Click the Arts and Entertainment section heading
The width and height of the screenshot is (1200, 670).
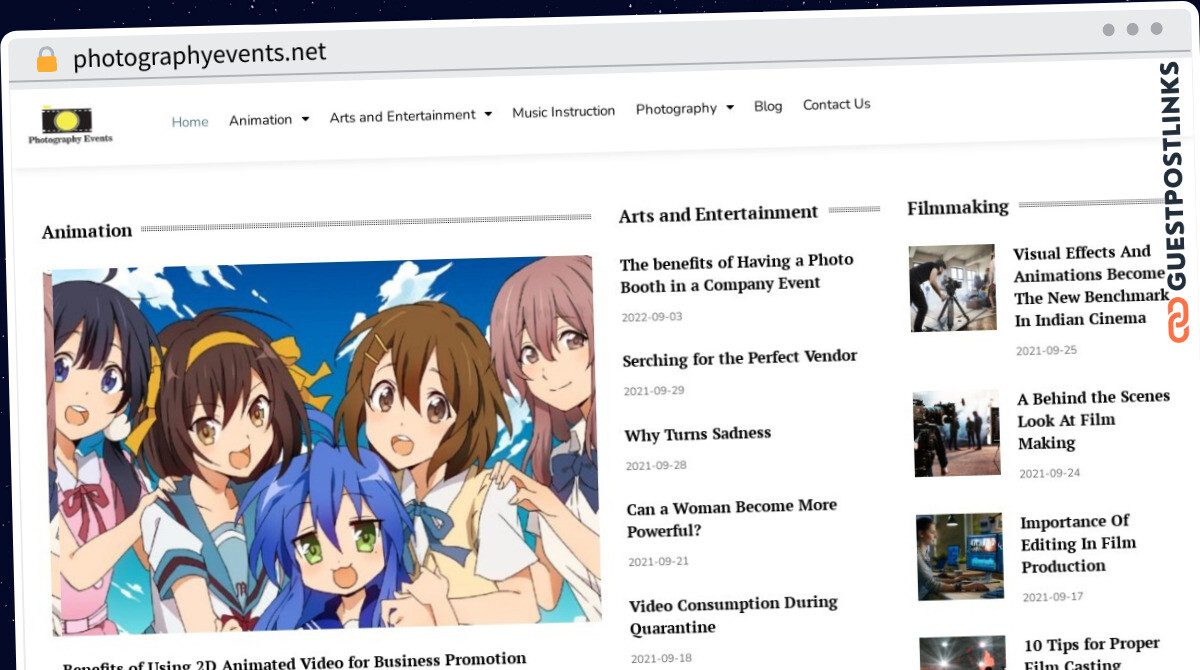(x=719, y=214)
